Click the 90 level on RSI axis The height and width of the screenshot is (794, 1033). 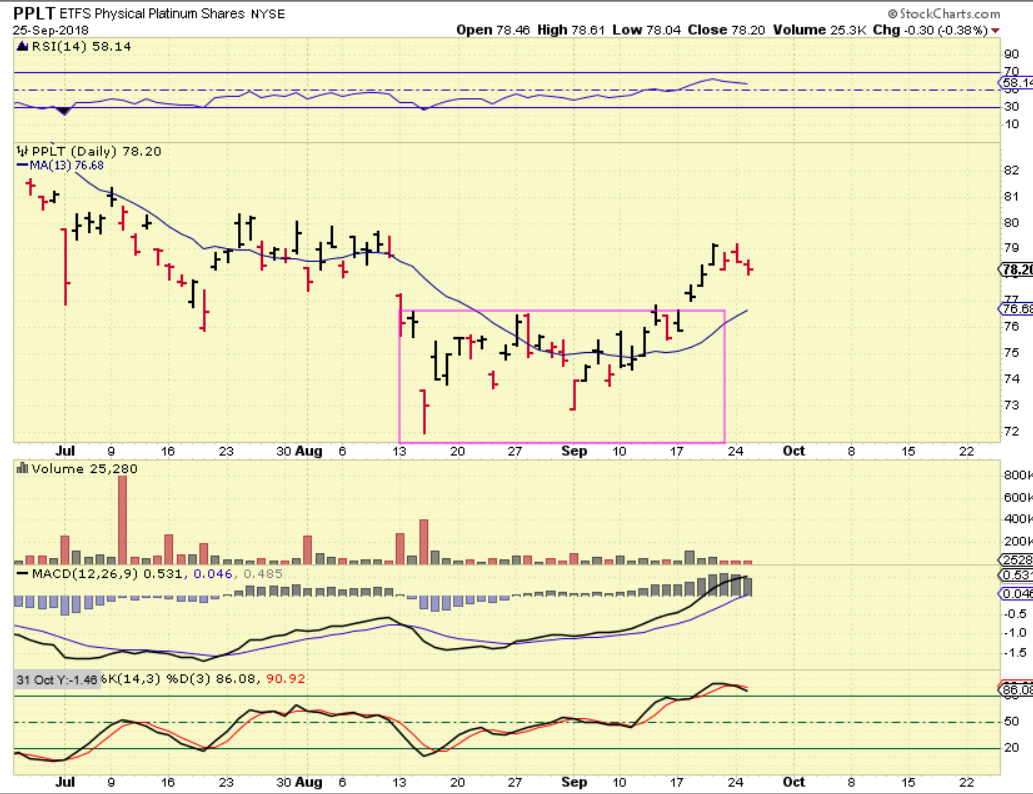(1011, 54)
